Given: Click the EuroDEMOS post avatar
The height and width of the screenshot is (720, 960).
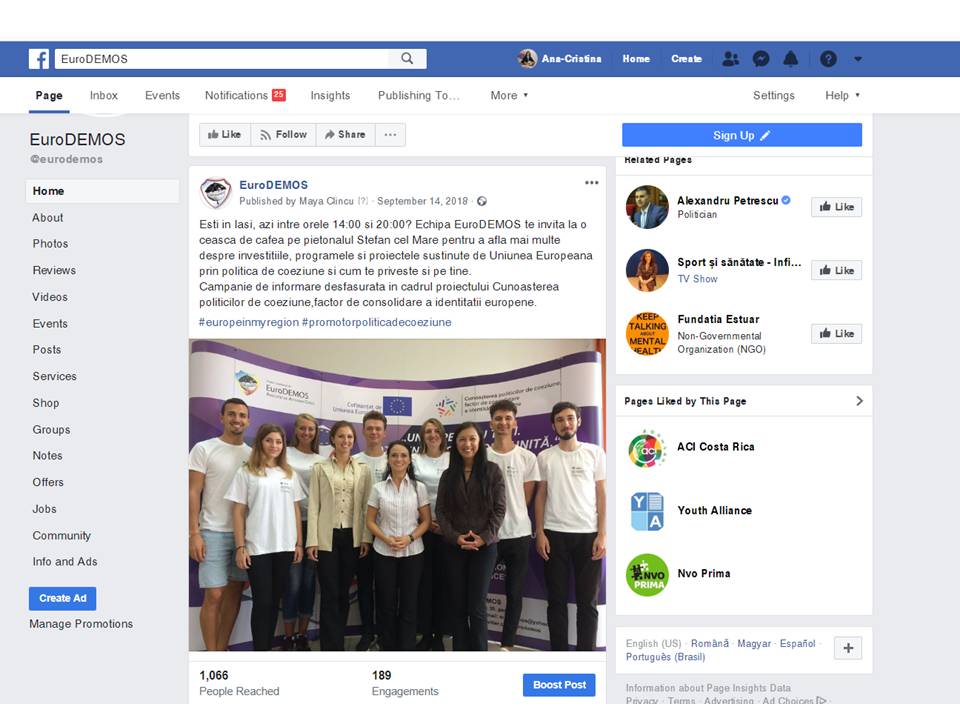Looking at the screenshot, I should [216, 192].
